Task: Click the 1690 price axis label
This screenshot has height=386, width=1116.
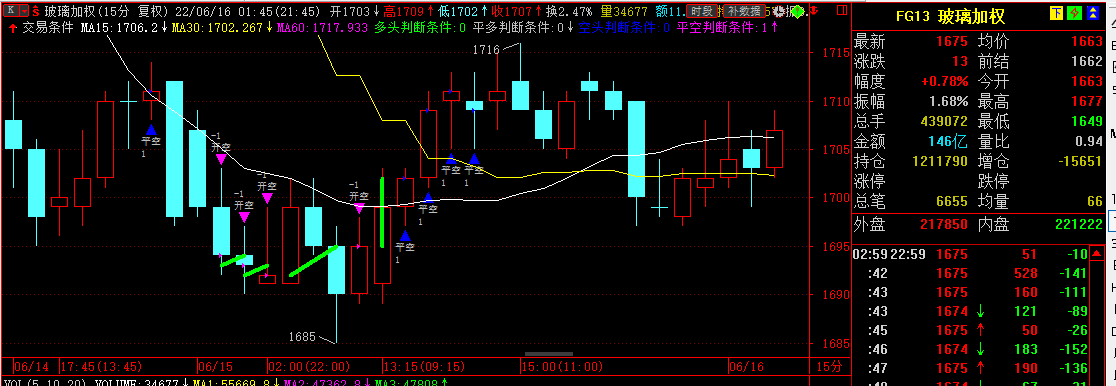Action: [835, 294]
